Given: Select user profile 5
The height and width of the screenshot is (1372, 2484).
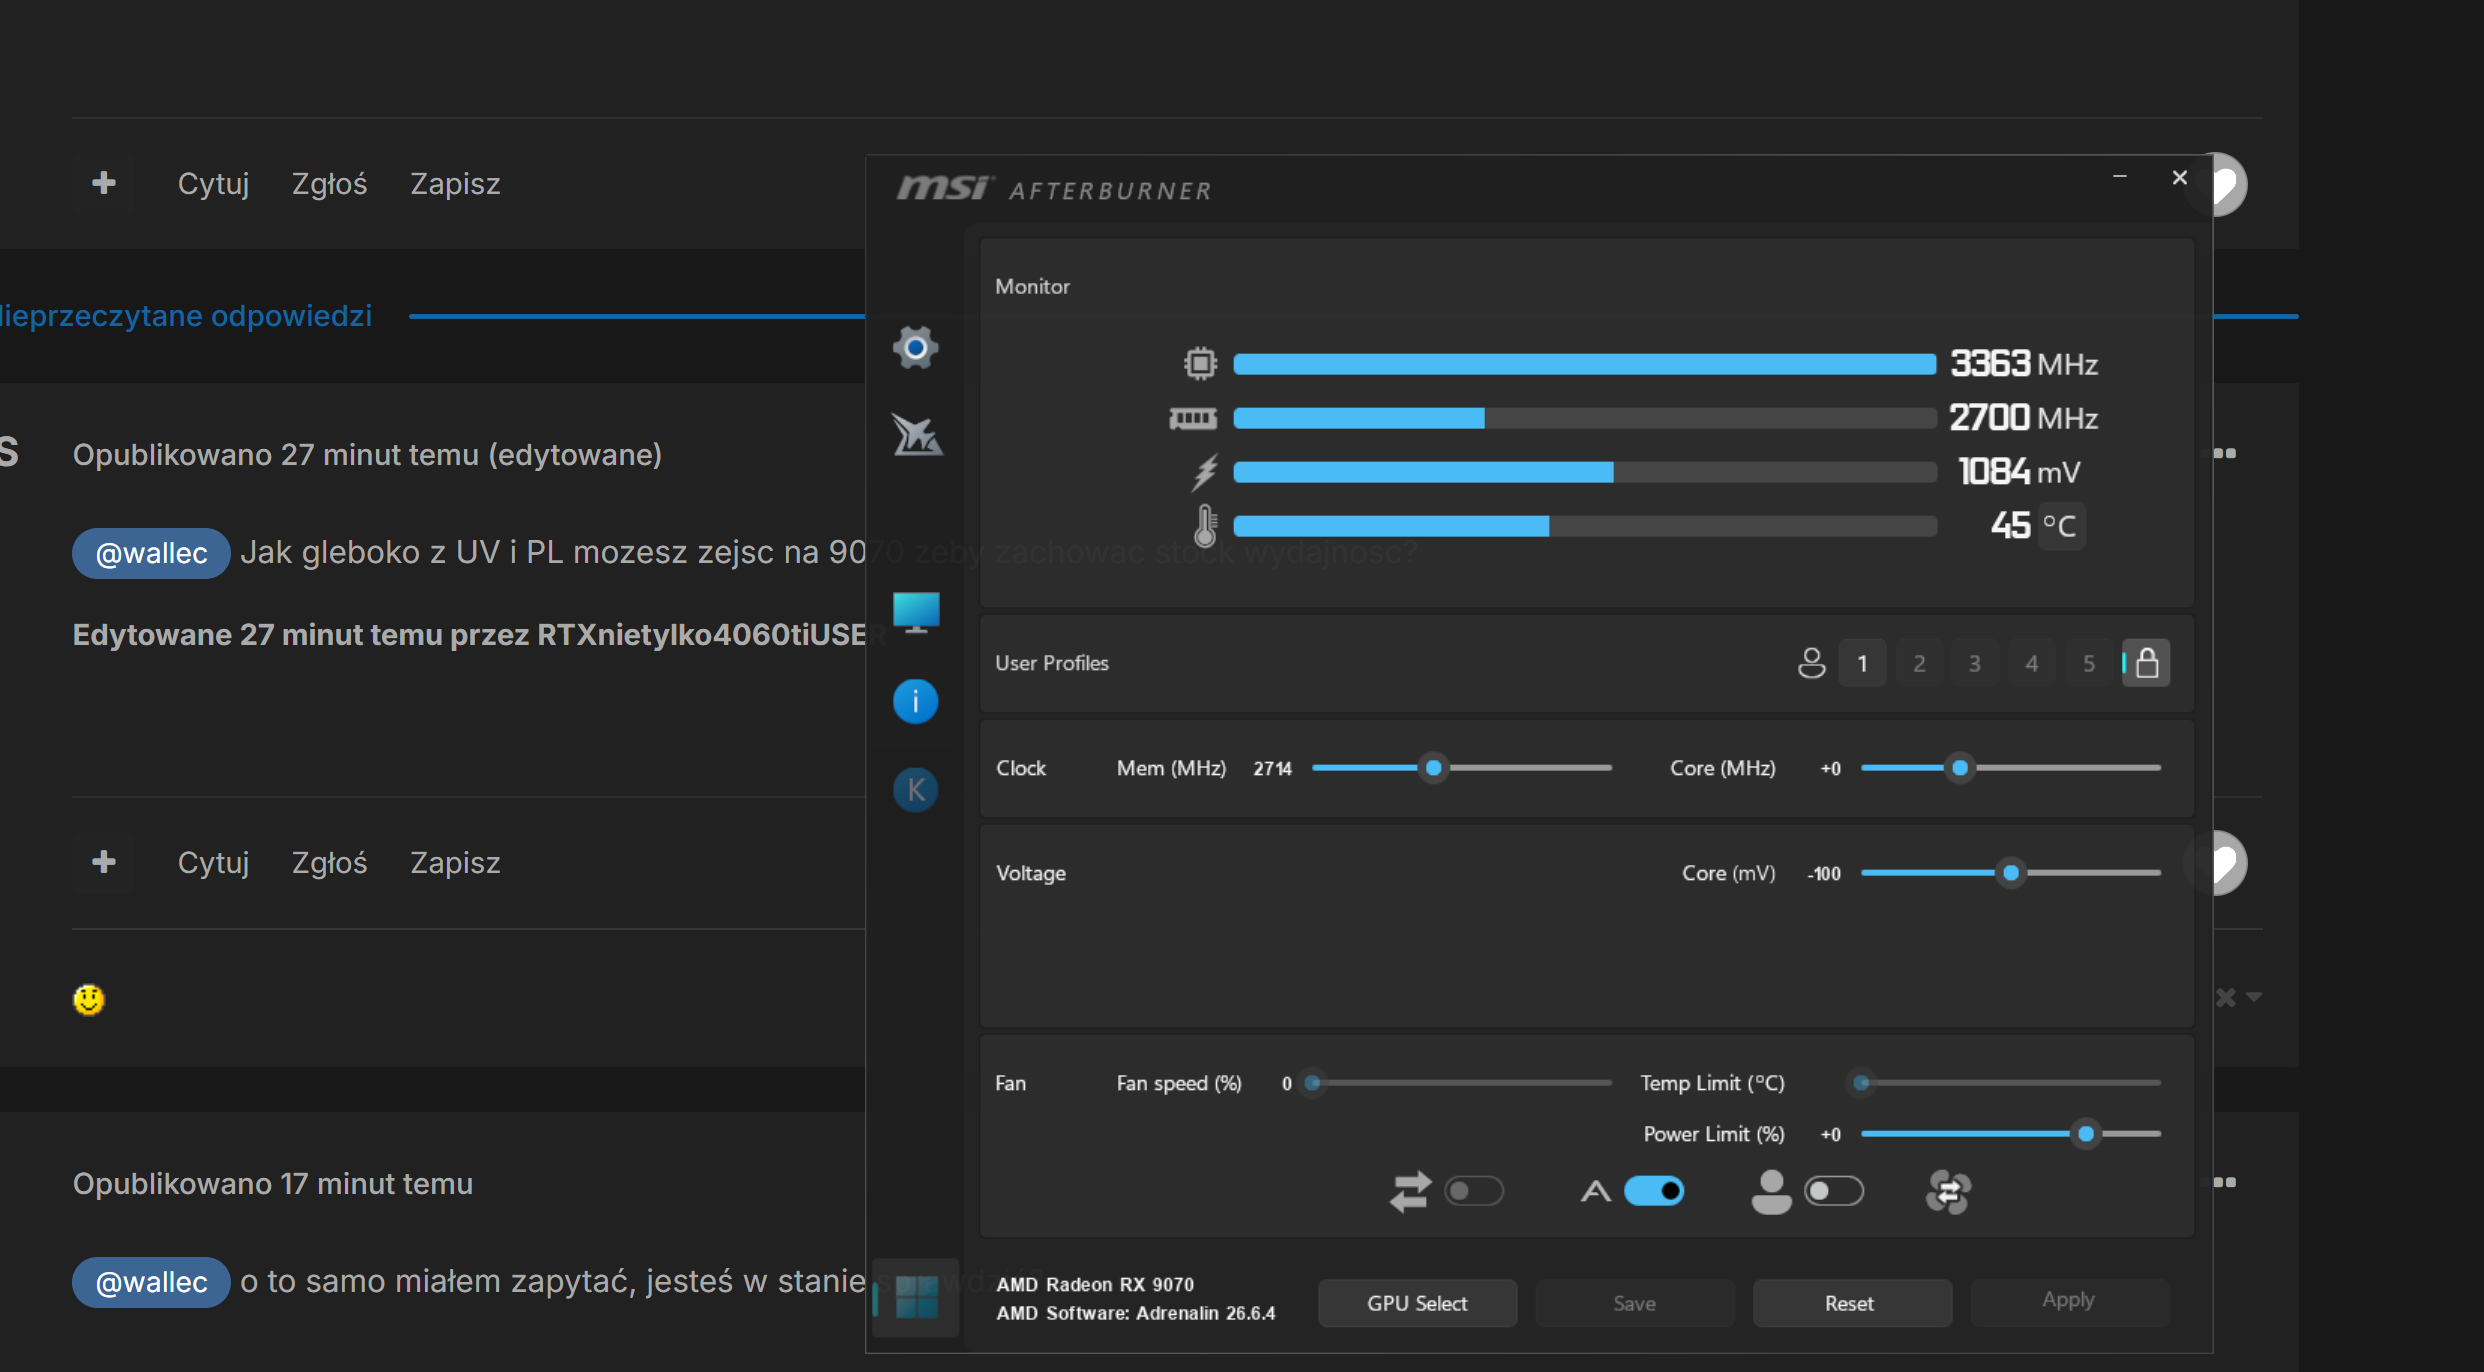Looking at the screenshot, I should point(2089,663).
